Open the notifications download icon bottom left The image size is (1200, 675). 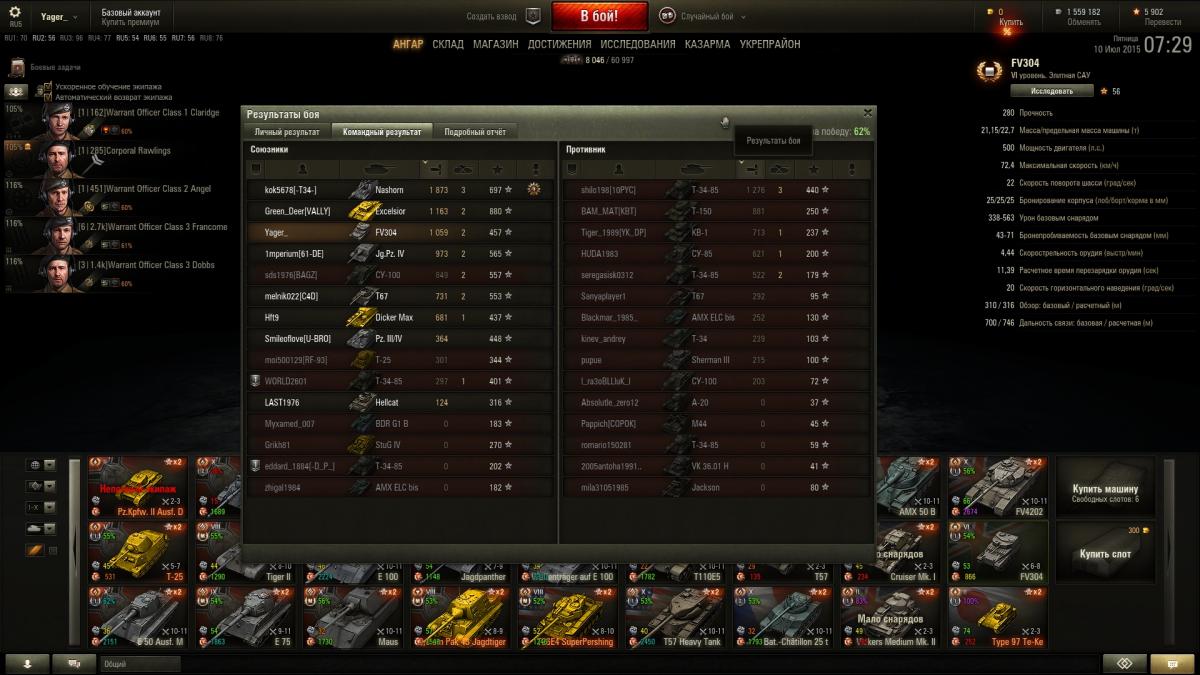(x=27, y=663)
